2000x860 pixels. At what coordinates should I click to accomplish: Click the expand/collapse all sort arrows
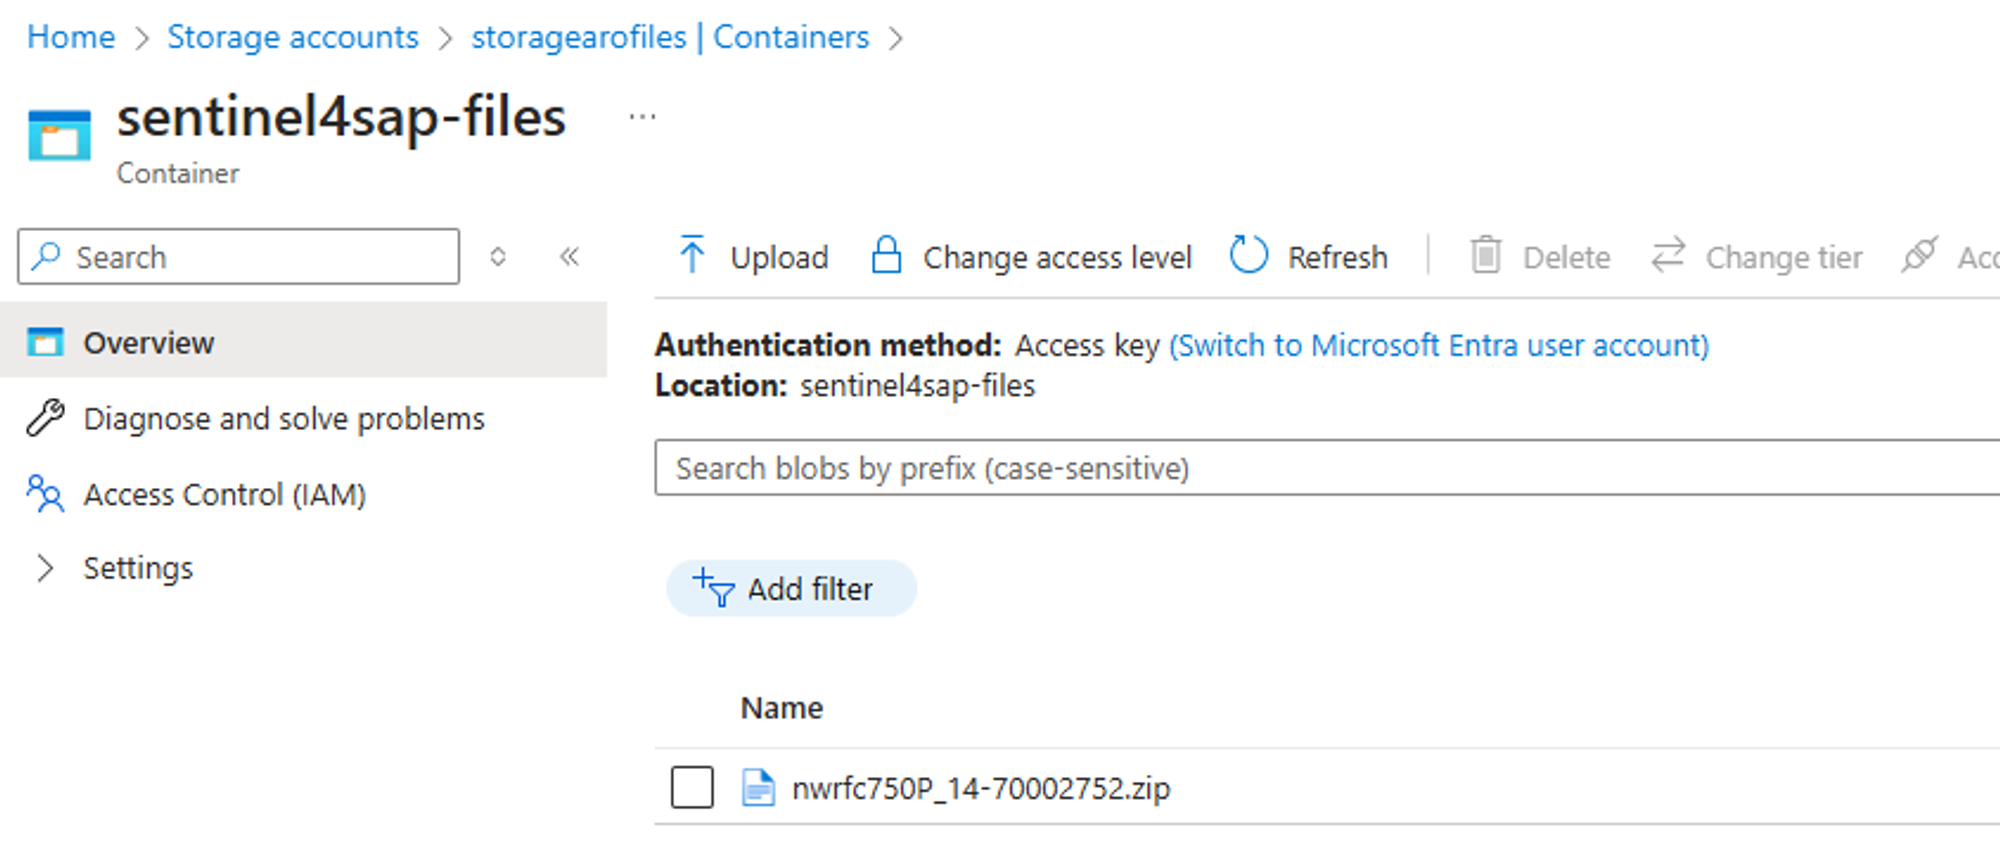tap(498, 257)
